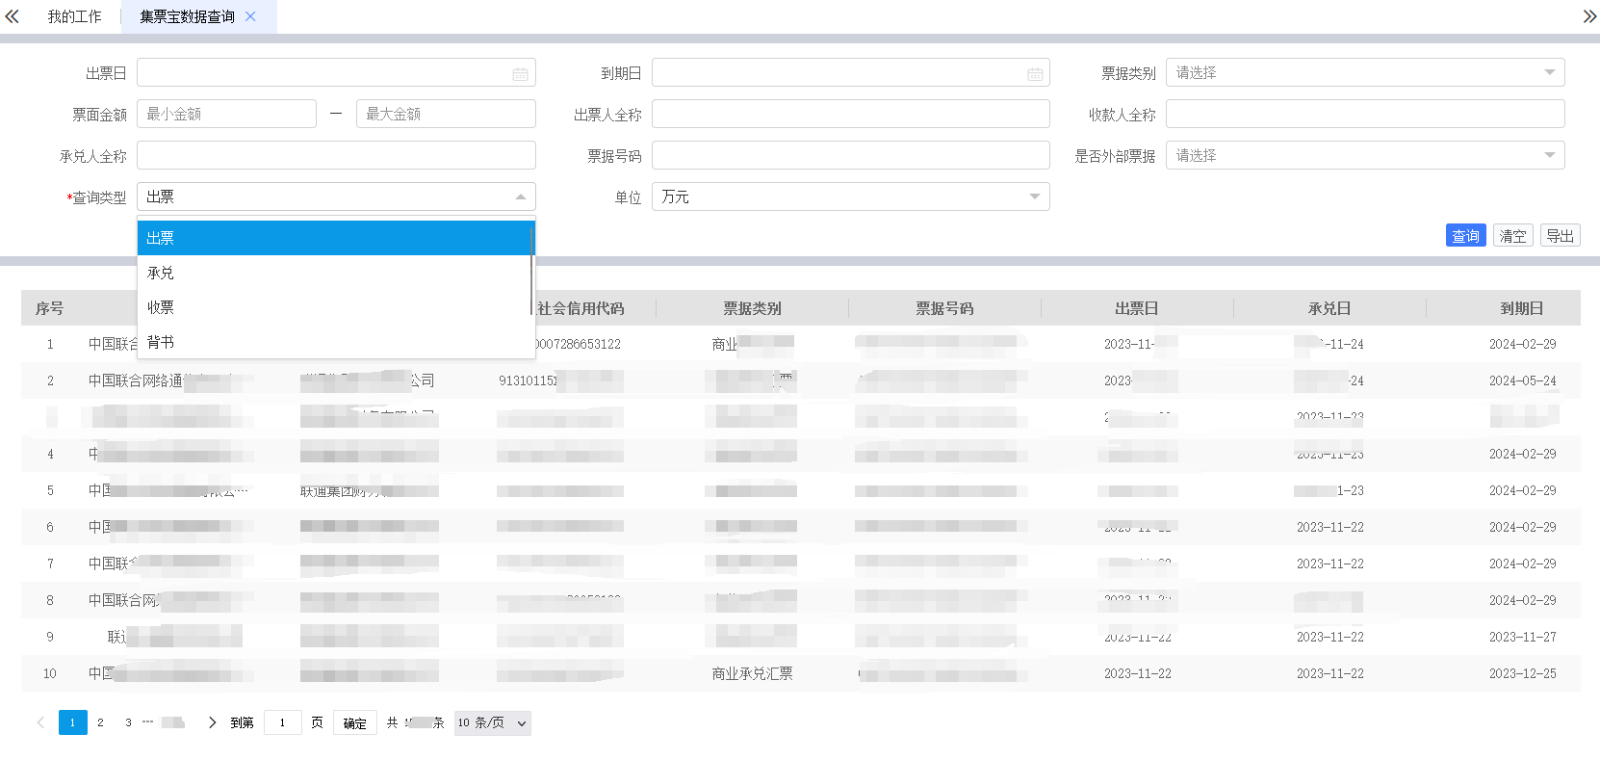Open the 10 条/页 page size selector
The width and height of the screenshot is (1600, 760).
pos(492,723)
